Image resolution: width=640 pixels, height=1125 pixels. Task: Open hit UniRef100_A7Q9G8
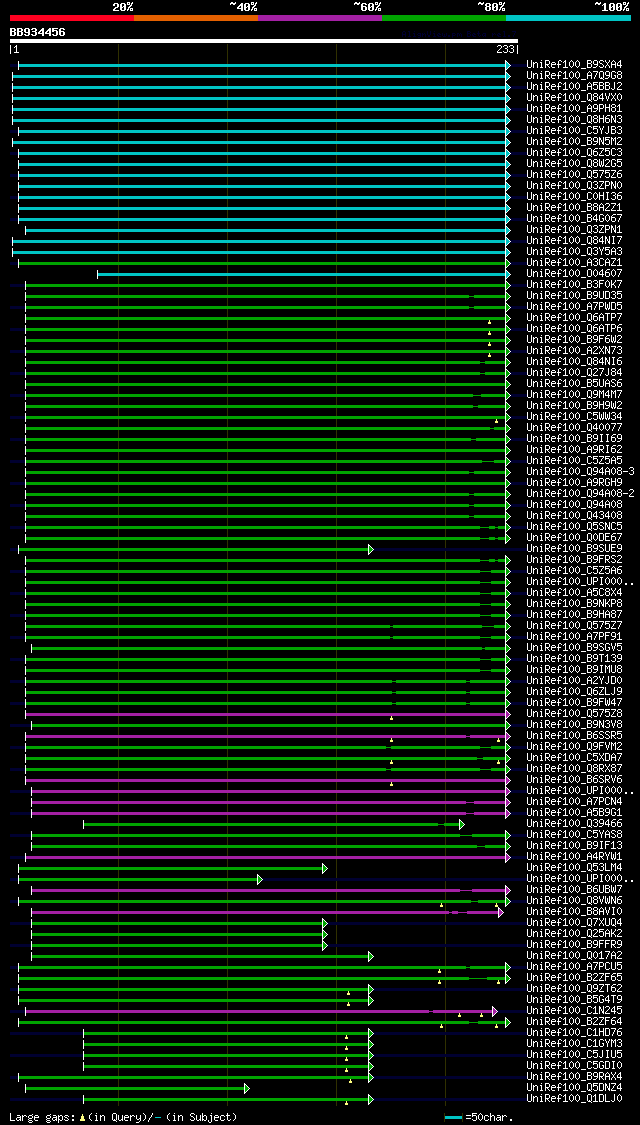coord(574,75)
